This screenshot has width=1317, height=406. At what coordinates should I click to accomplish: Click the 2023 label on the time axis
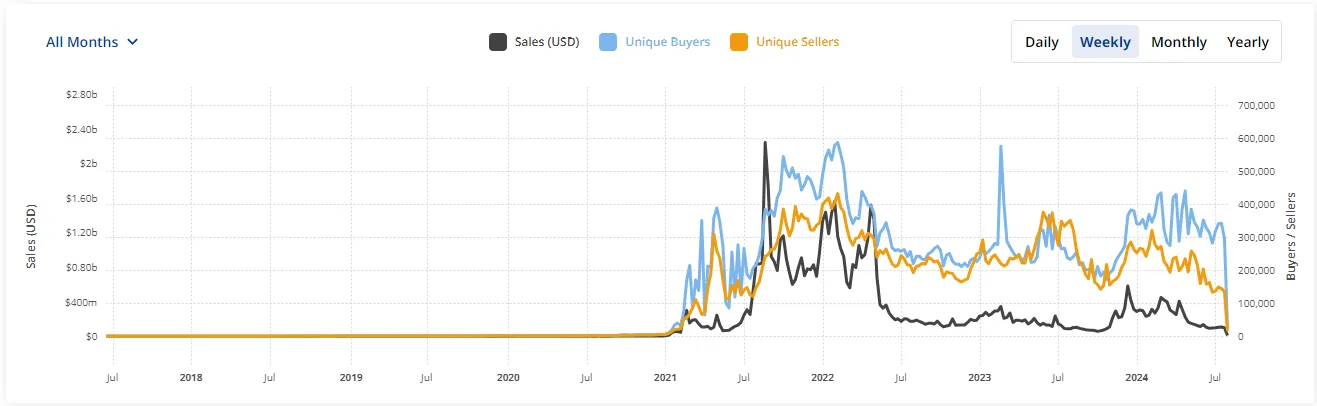tap(979, 377)
